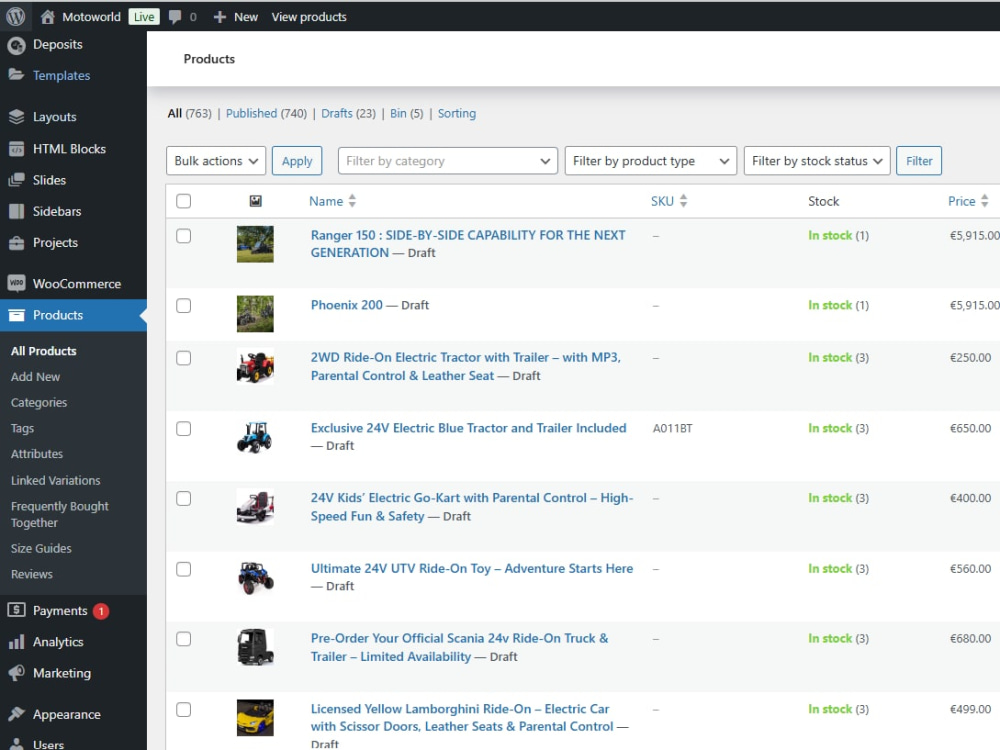
Task: Check the Ultimate 24V UTV checkbox
Action: coord(184,569)
